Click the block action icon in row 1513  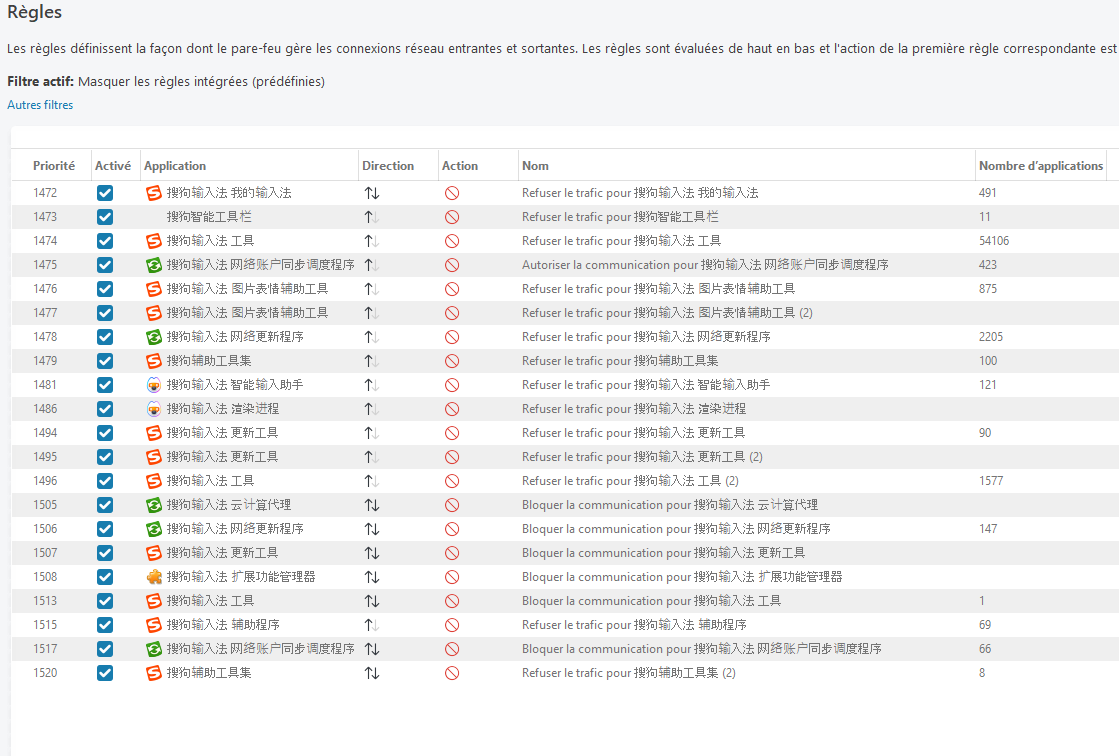click(452, 601)
